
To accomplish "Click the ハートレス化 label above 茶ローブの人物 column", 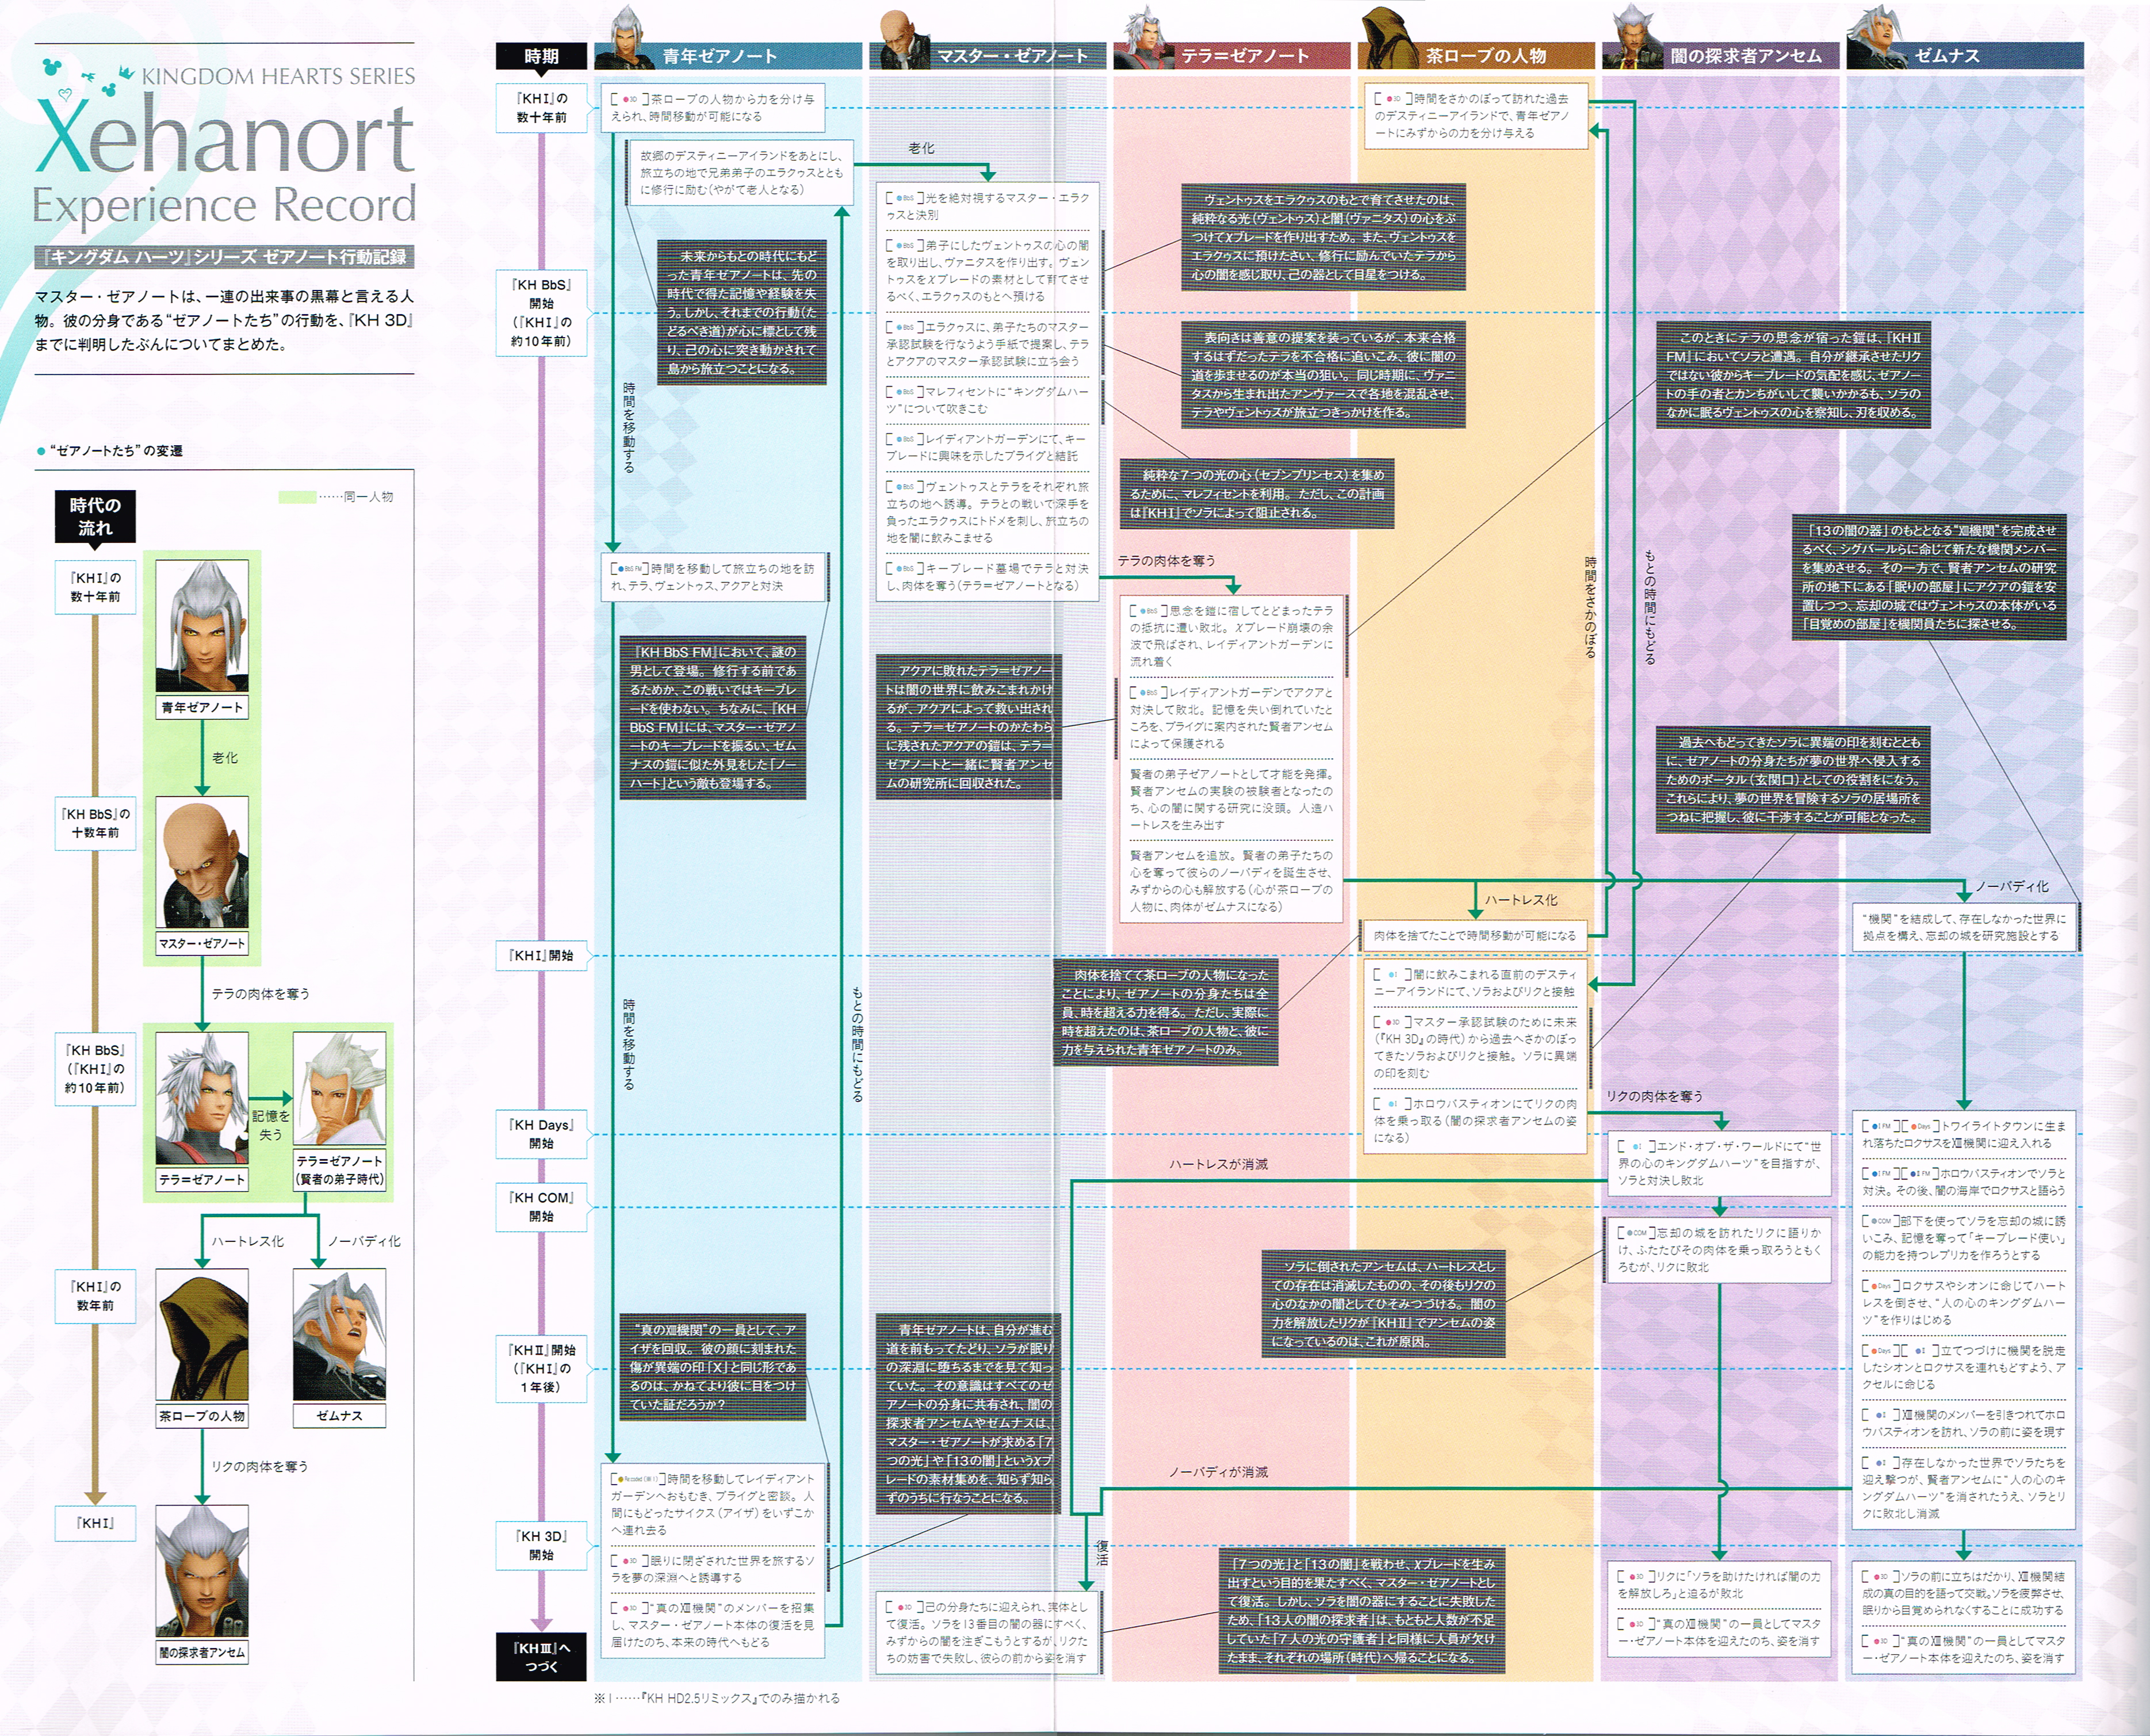I will (x=1521, y=901).
